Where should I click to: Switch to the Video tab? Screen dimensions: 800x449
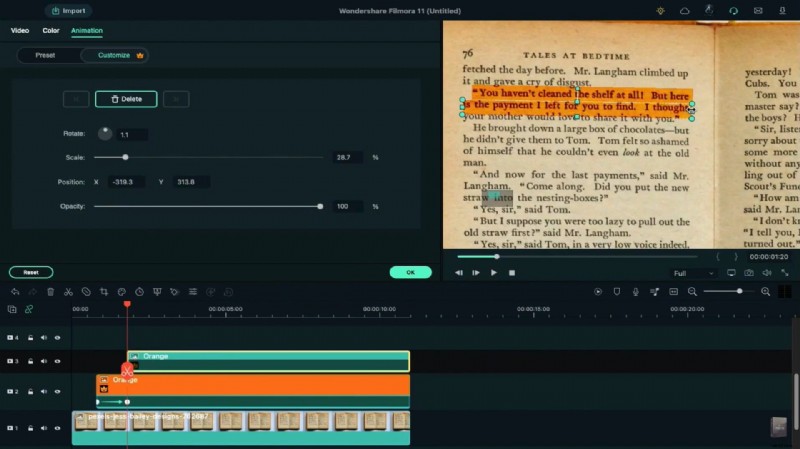click(x=20, y=31)
